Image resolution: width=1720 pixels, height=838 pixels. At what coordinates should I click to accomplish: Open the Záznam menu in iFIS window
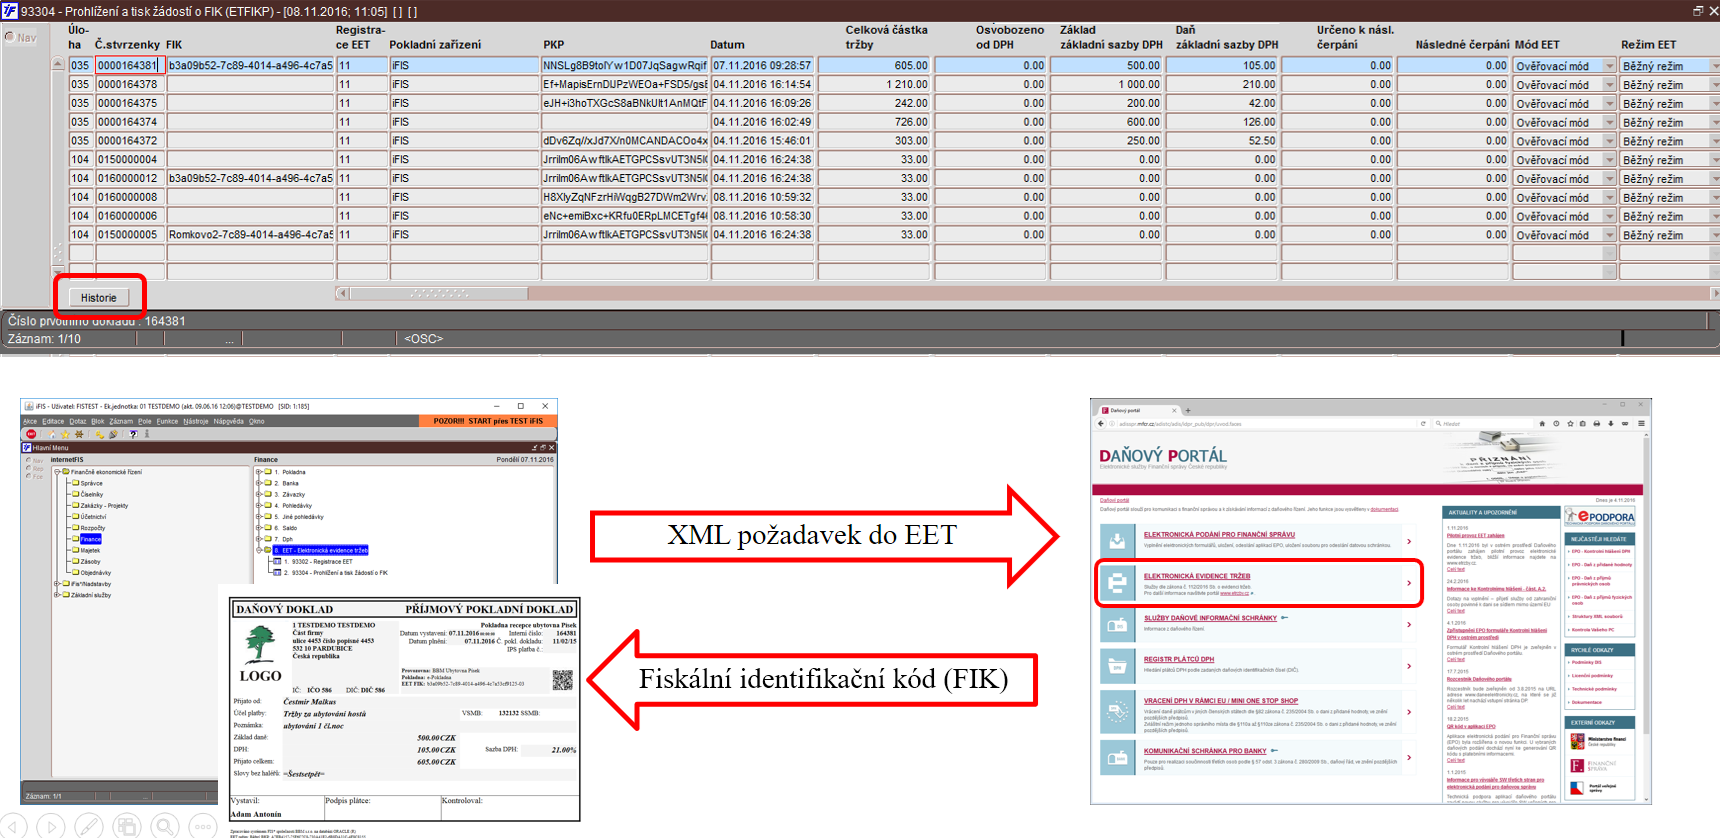(x=121, y=421)
